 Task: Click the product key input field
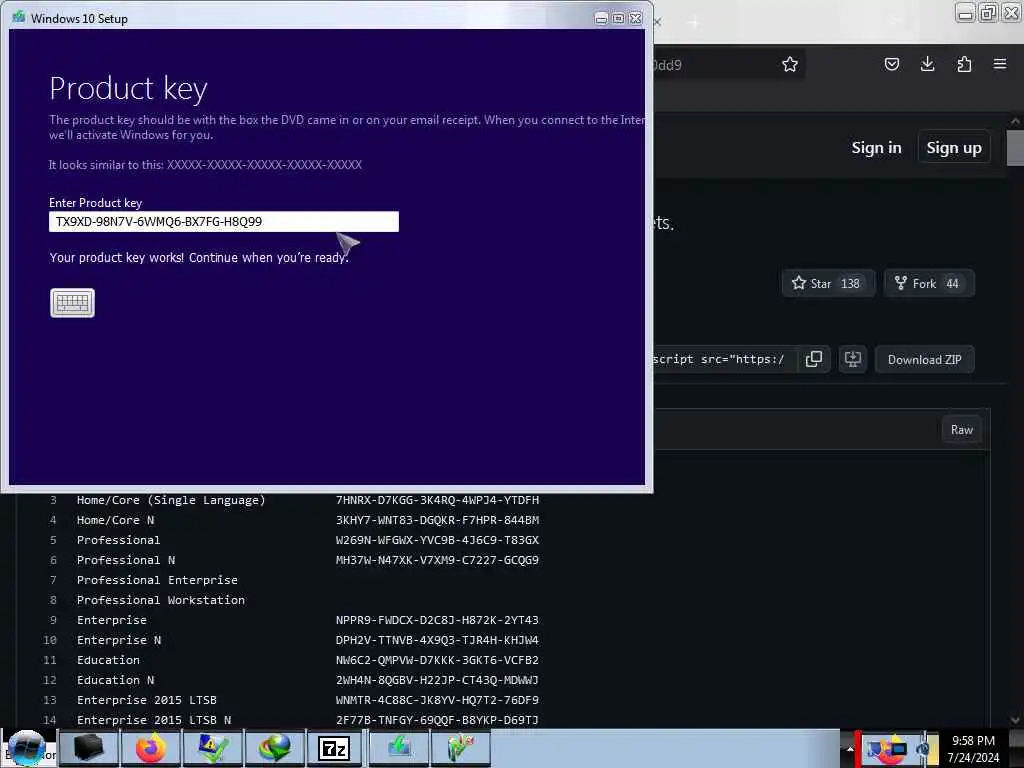point(223,221)
